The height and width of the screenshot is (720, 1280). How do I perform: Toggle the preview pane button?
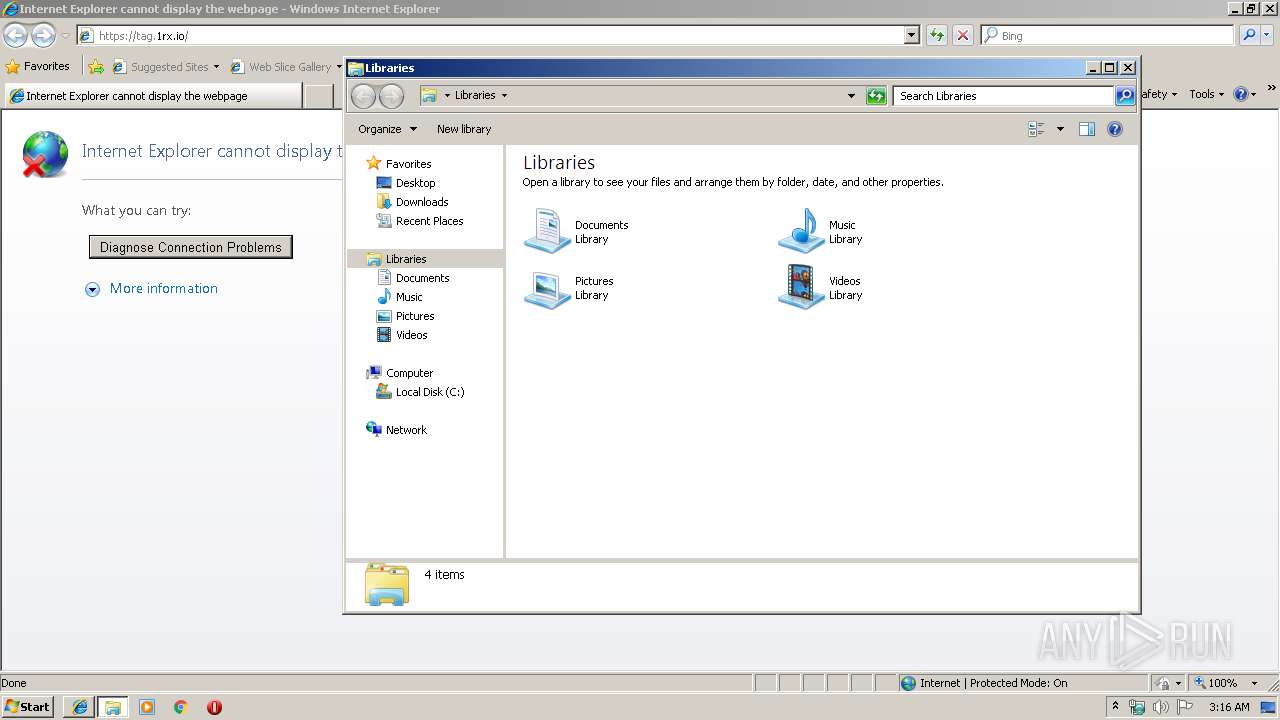[x=1087, y=129]
